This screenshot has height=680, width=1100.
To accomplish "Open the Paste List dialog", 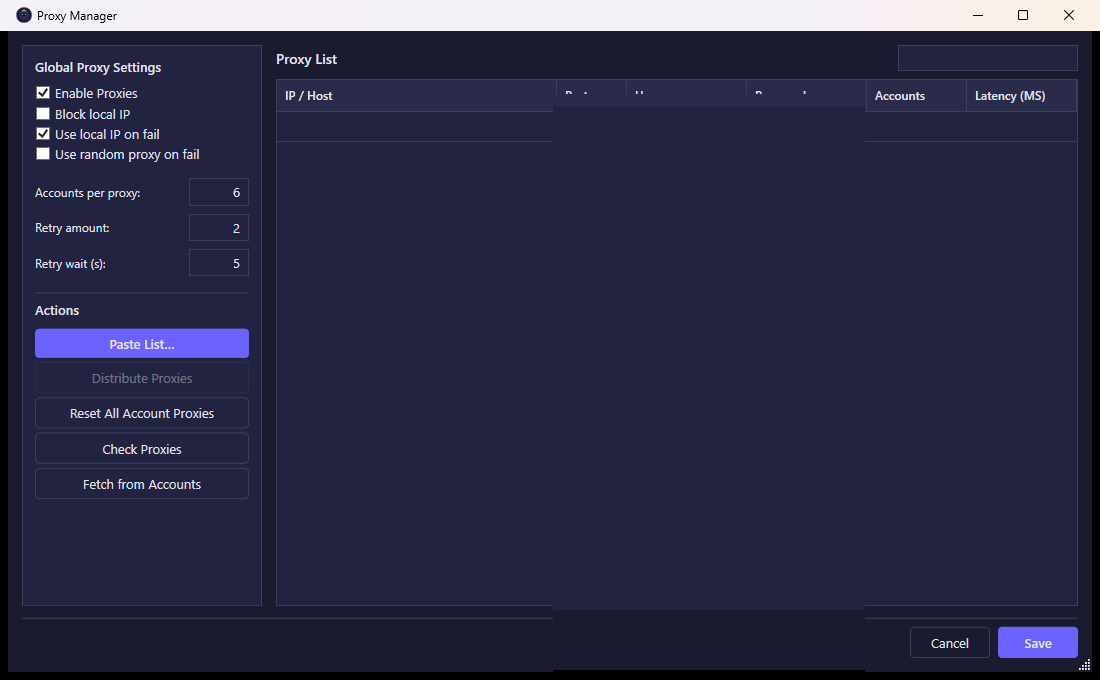I will 142,344.
